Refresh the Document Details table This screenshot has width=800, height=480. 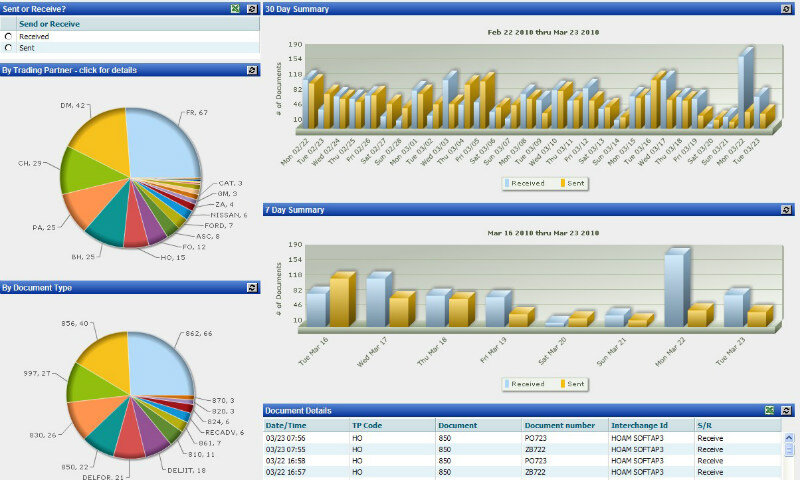click(786, 410)
